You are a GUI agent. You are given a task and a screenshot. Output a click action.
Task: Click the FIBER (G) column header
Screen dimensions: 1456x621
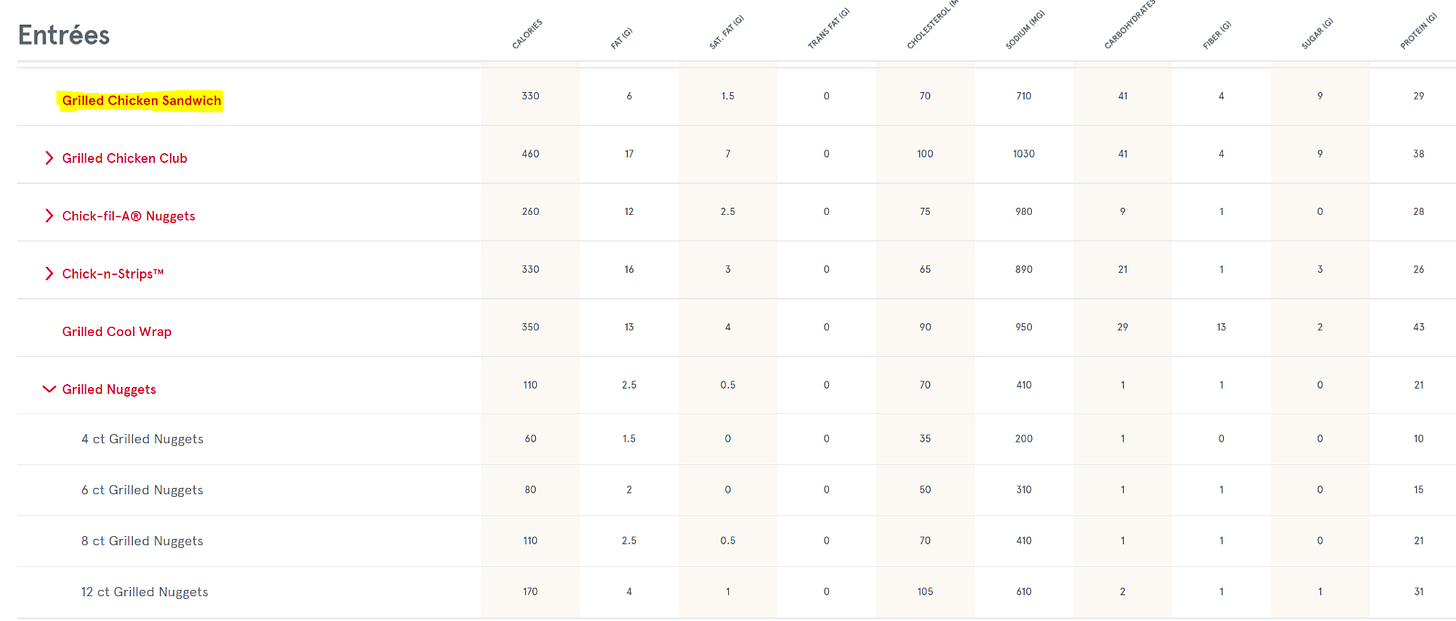point(1217,36)
